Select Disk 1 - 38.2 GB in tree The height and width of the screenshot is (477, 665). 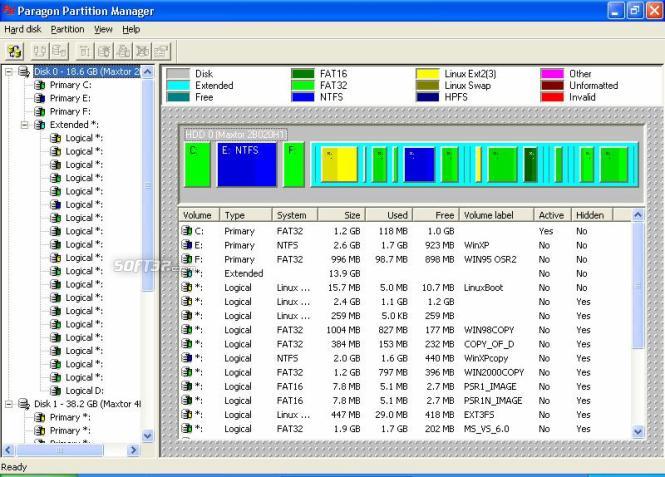point(87,404)
